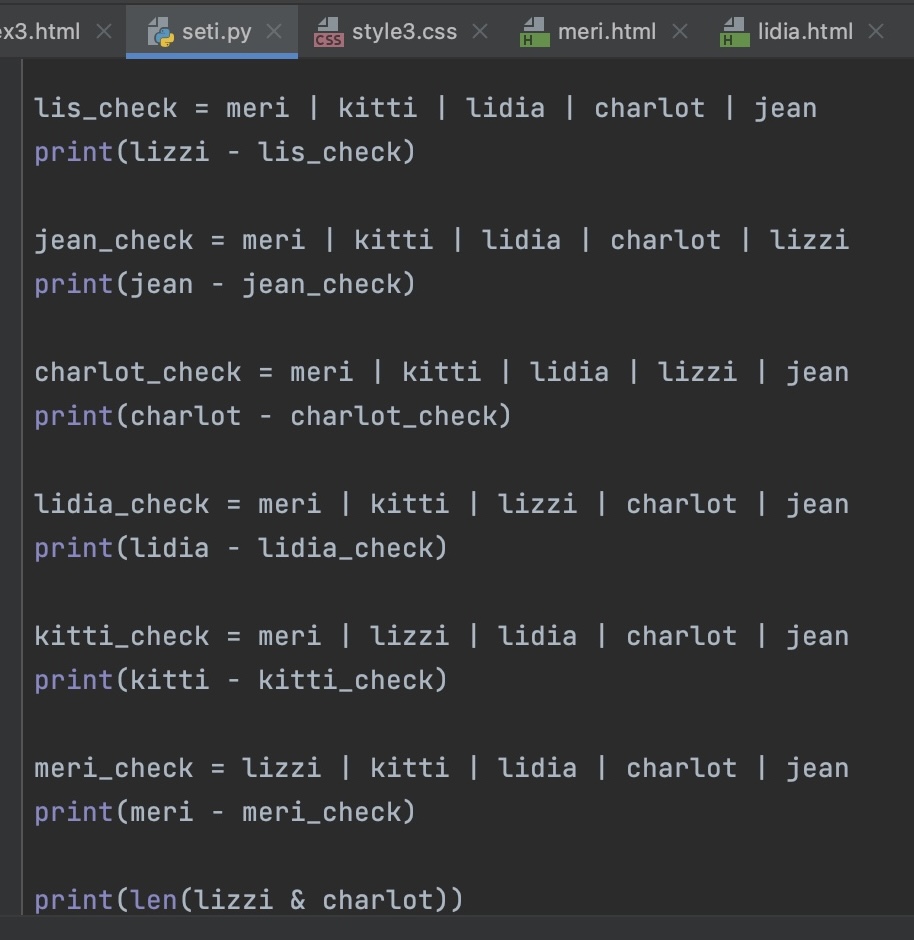This screenshot has height=940, width=914.
Task: Close the style3.css editor tab
Action: click(480, 32)
